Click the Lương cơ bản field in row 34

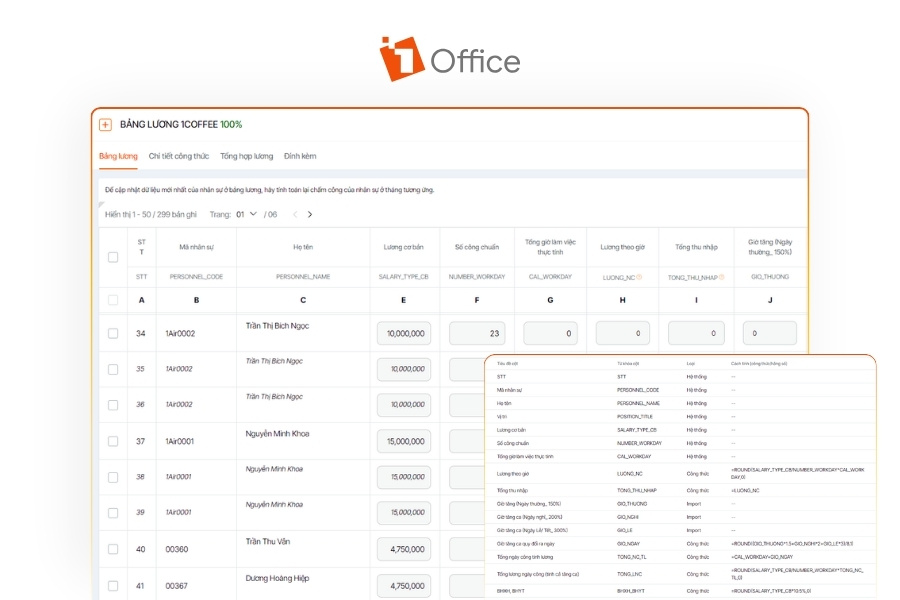(404, 334)
